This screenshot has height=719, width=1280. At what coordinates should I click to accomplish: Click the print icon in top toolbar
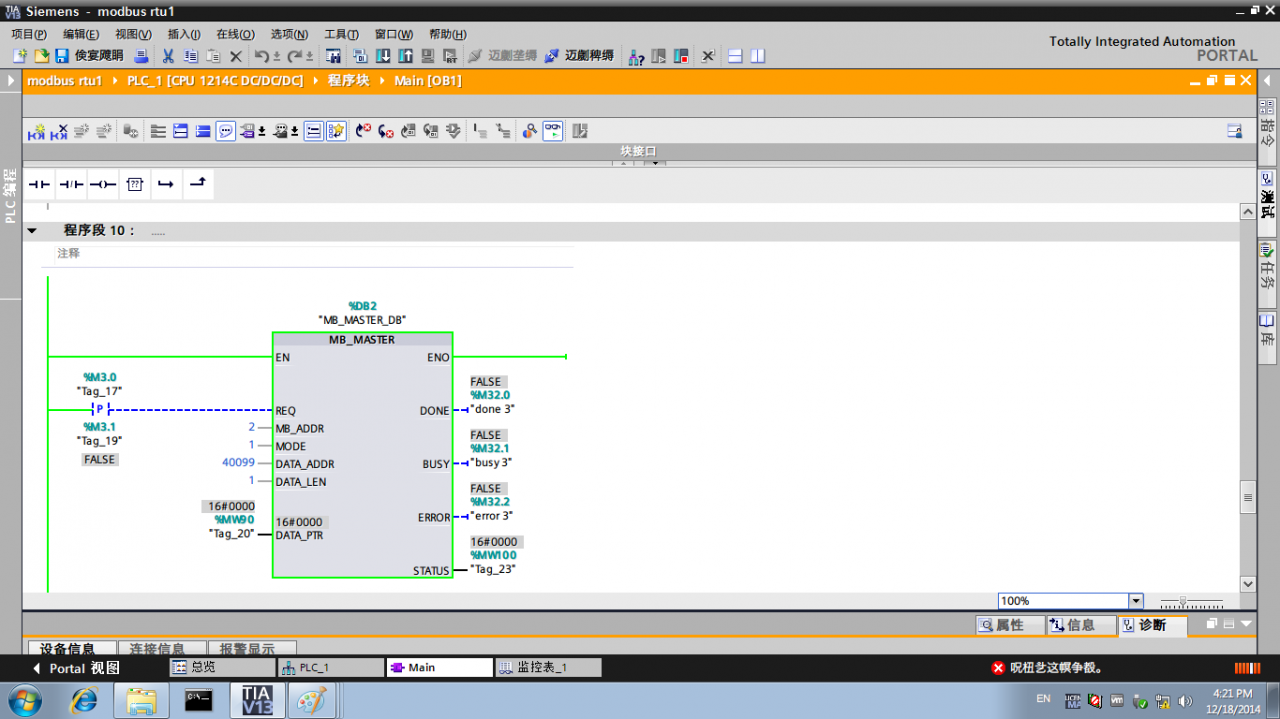point(141,56)
